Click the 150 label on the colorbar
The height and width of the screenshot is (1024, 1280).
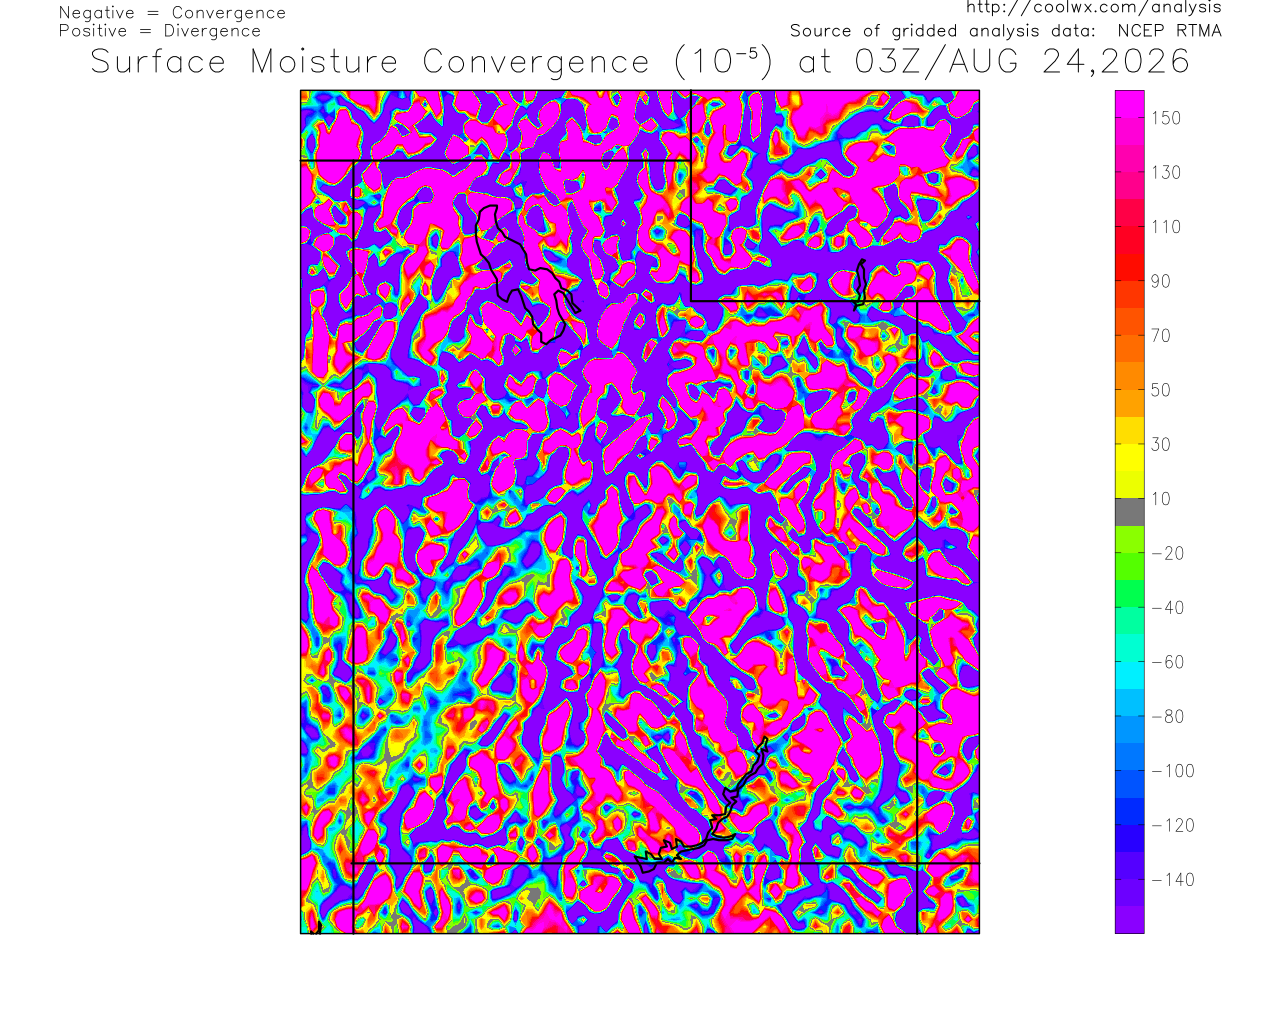point(1166,118)
